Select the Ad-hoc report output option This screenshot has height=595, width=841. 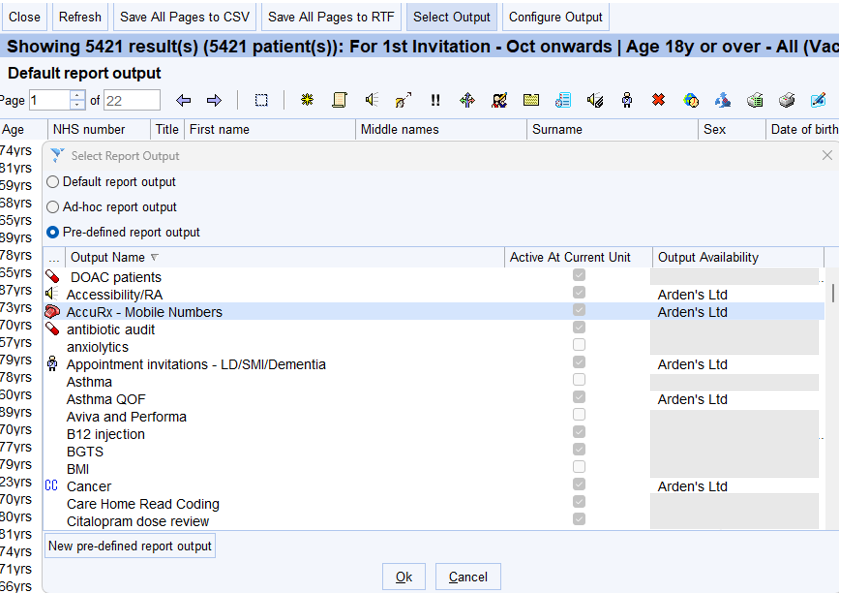coord(51,207)
